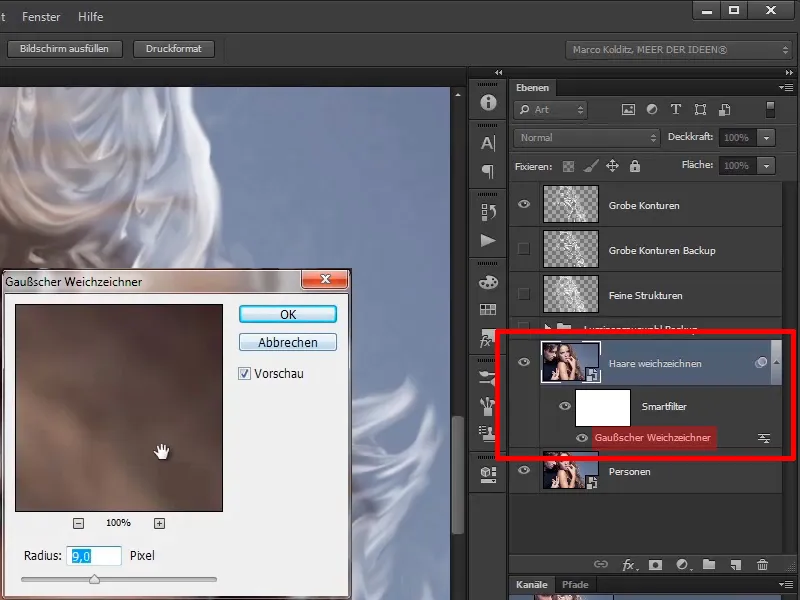
Task: Click link layers icon at panel bottom
Action: 601,564
